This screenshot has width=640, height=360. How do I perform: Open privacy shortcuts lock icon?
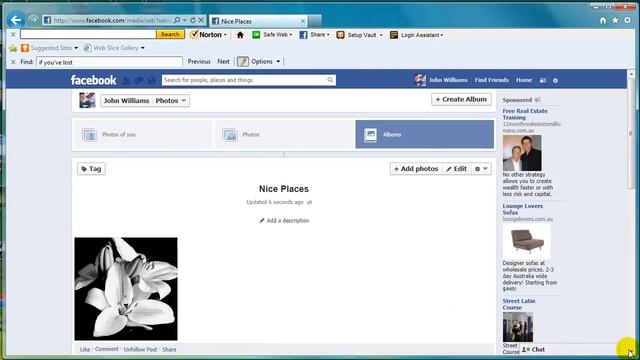543,80
